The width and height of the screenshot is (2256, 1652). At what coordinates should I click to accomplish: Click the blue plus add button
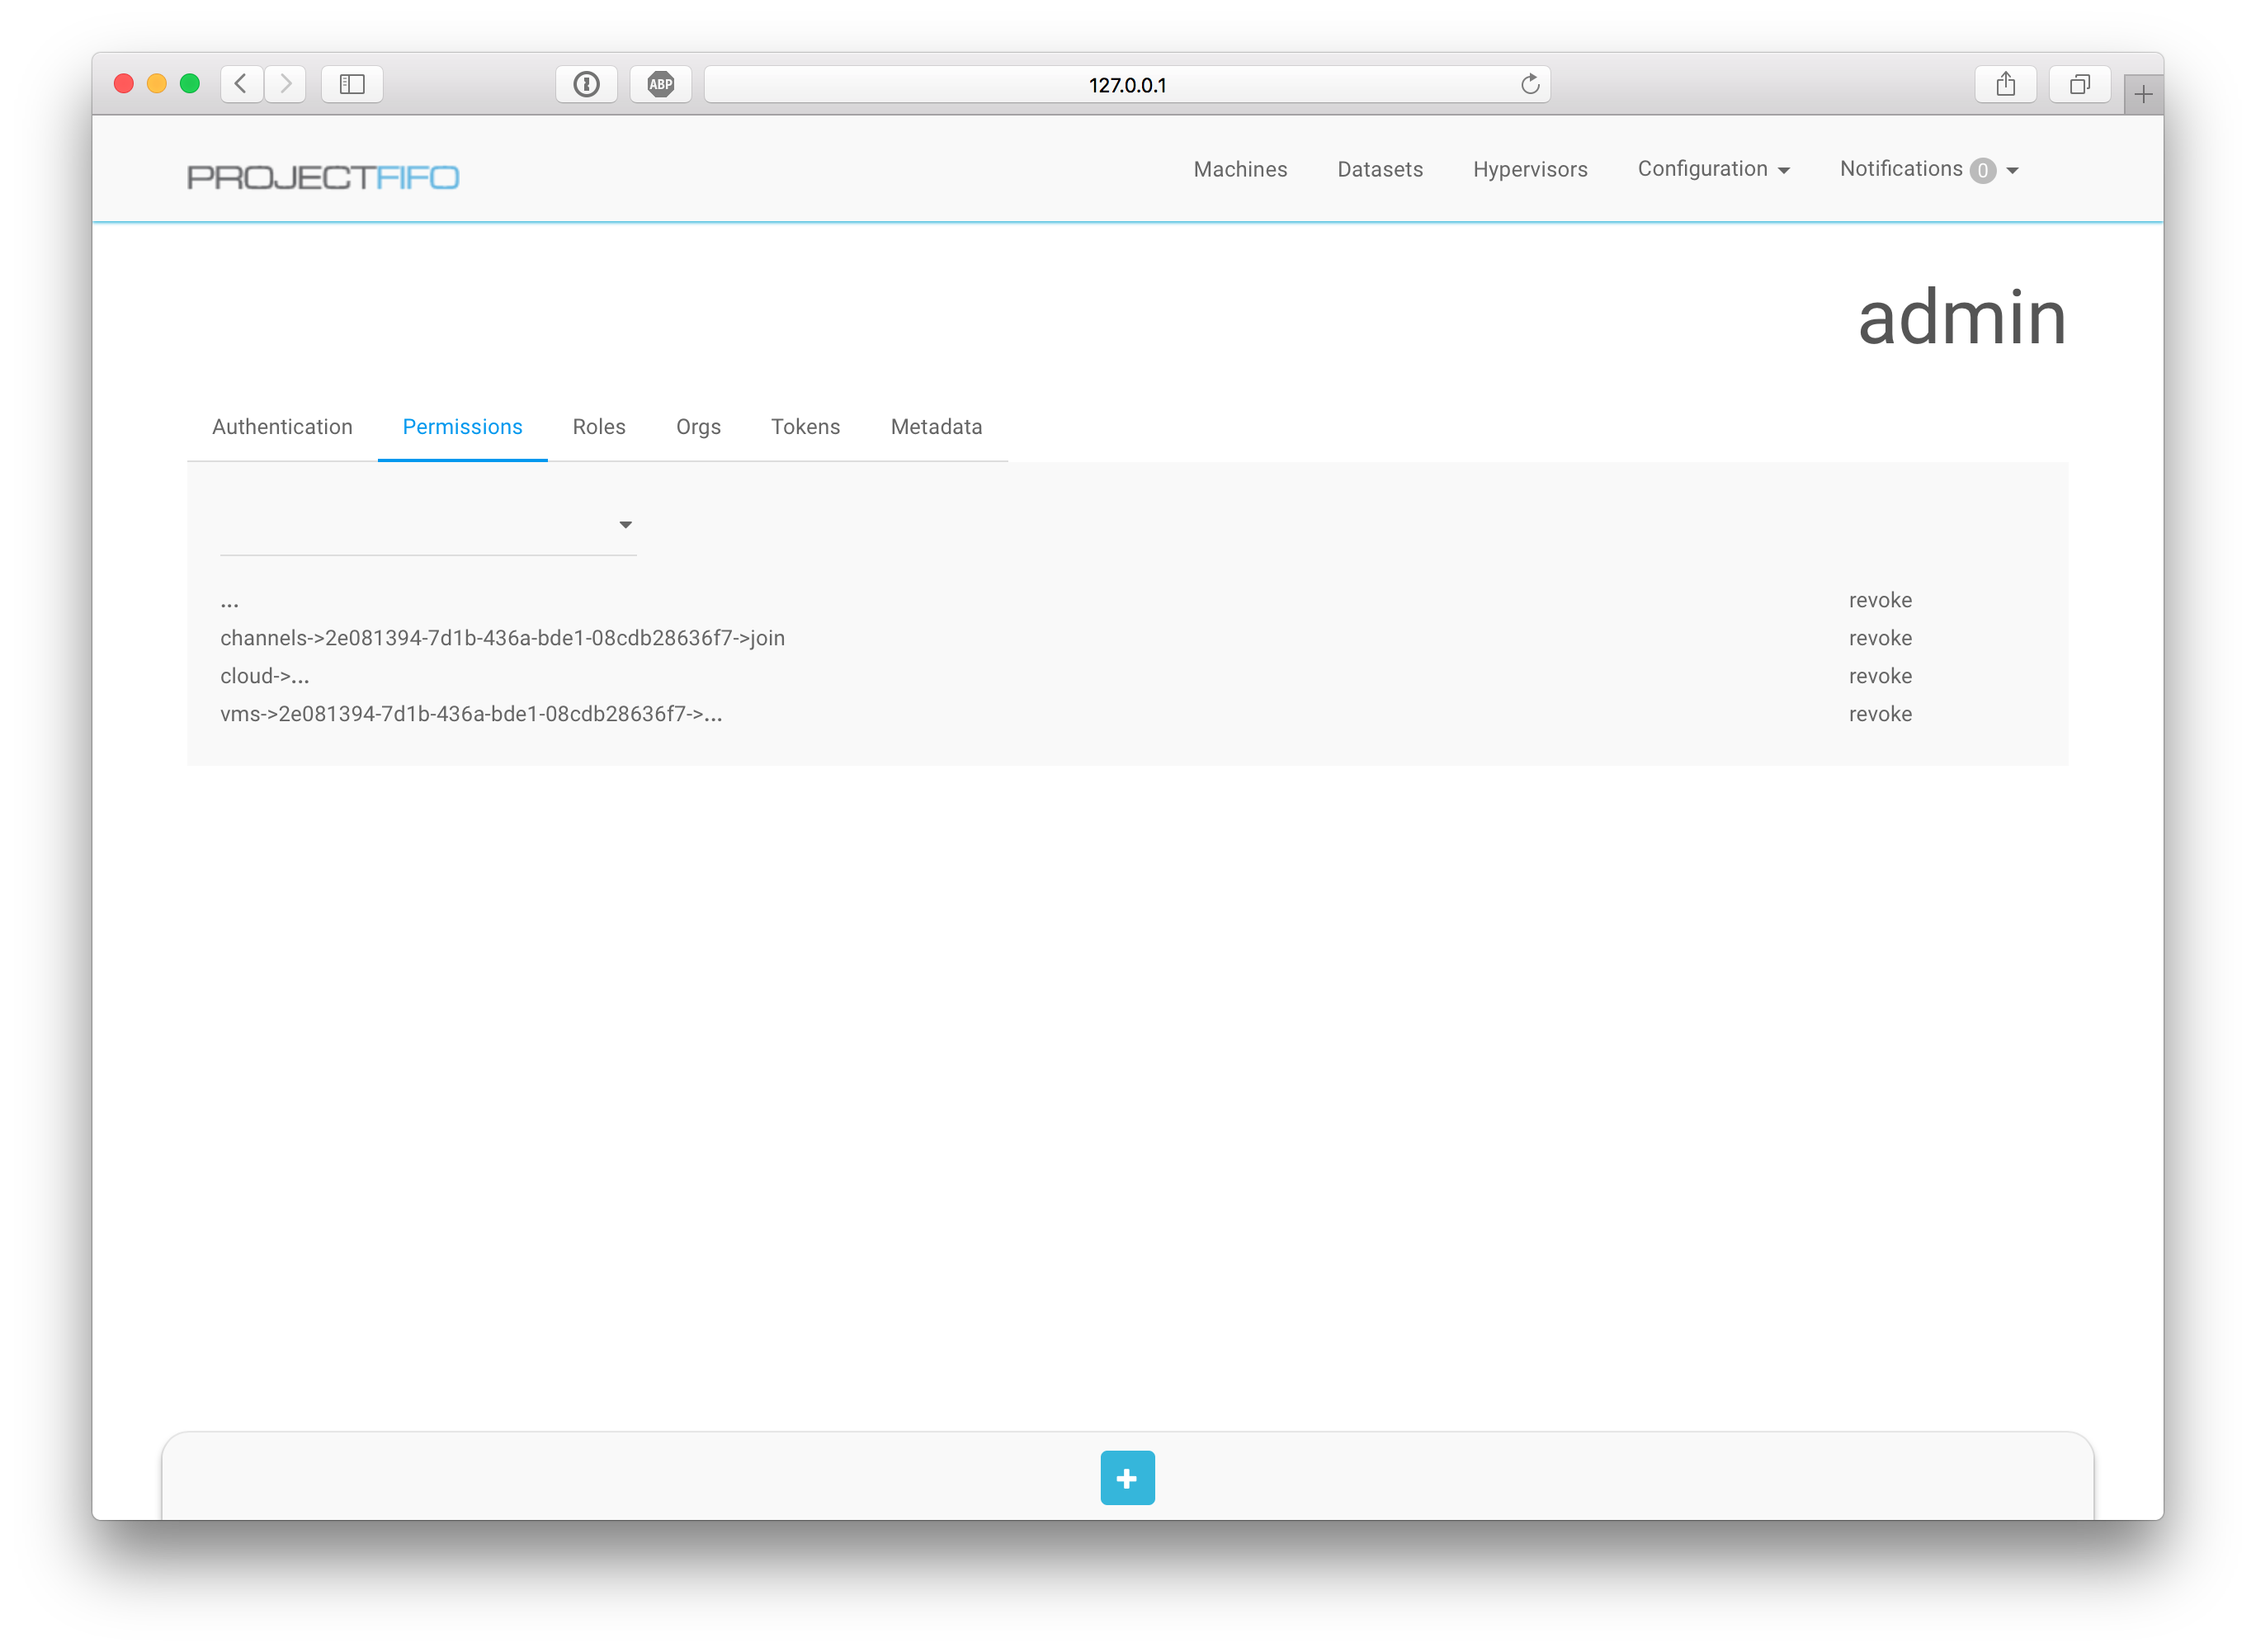[x=1127, y=1477]
